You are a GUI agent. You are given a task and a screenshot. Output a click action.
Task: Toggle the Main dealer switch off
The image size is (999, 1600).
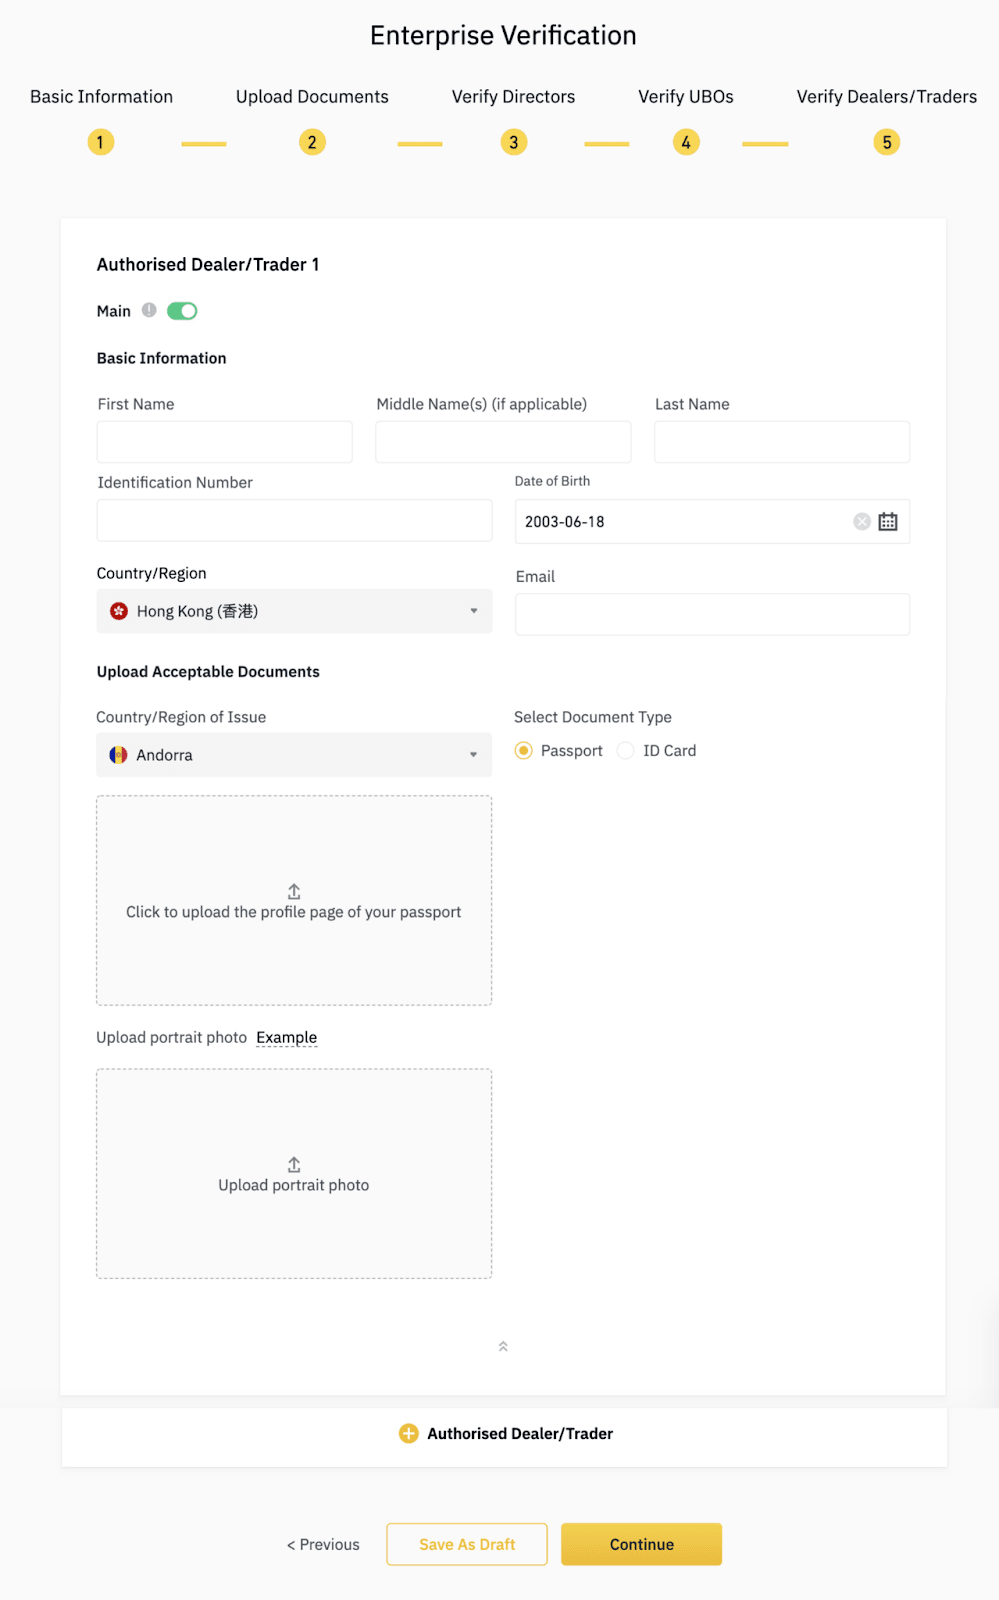[182, 311]
